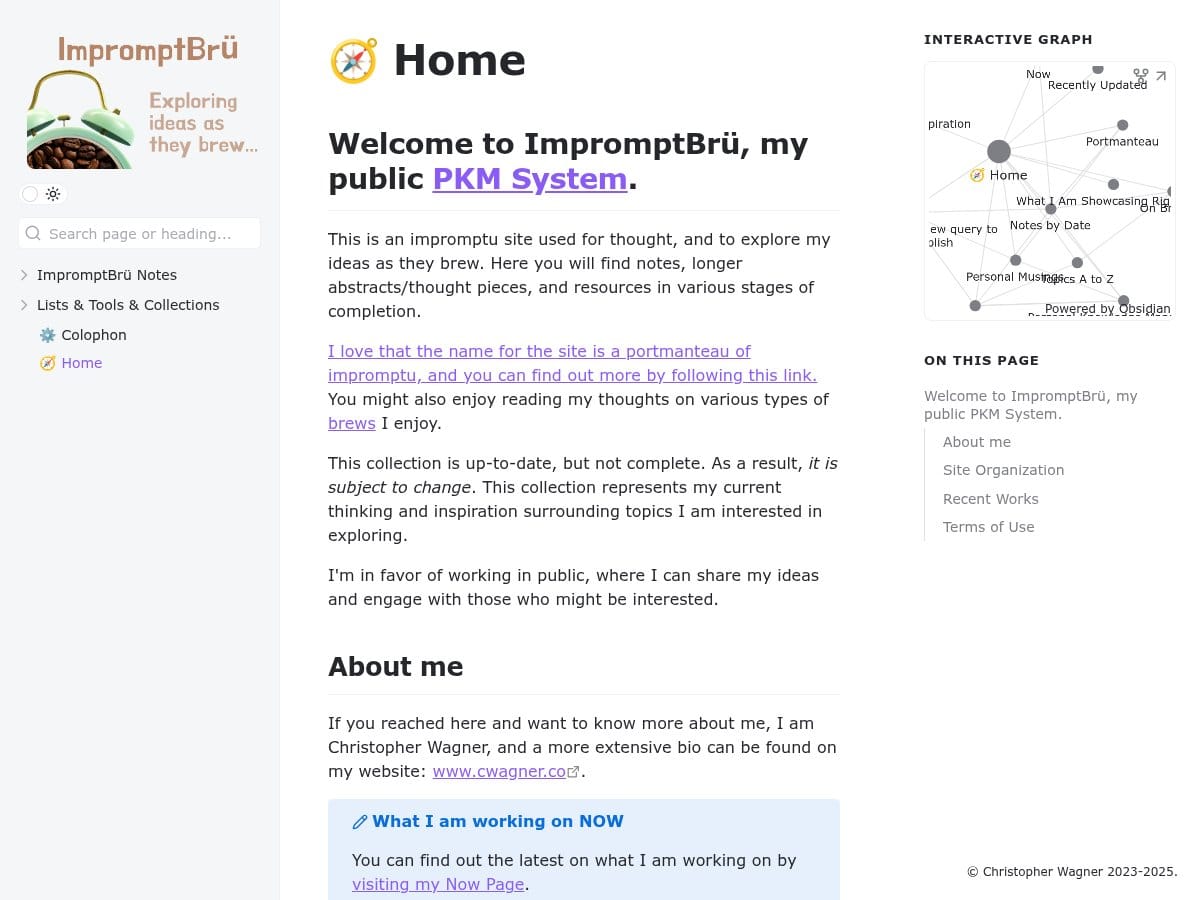1200x900 pixels.
Task: Toggle the light/dark theme switch
Action: [x=42, y=194]
